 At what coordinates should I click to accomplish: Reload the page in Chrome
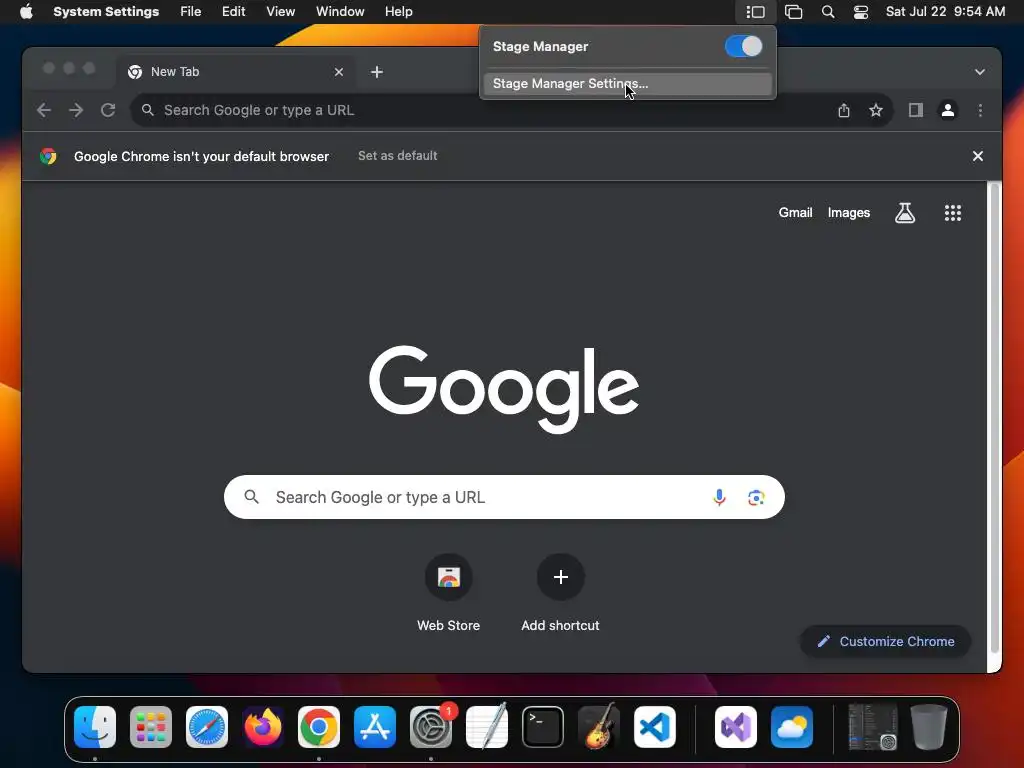[108, 110]
